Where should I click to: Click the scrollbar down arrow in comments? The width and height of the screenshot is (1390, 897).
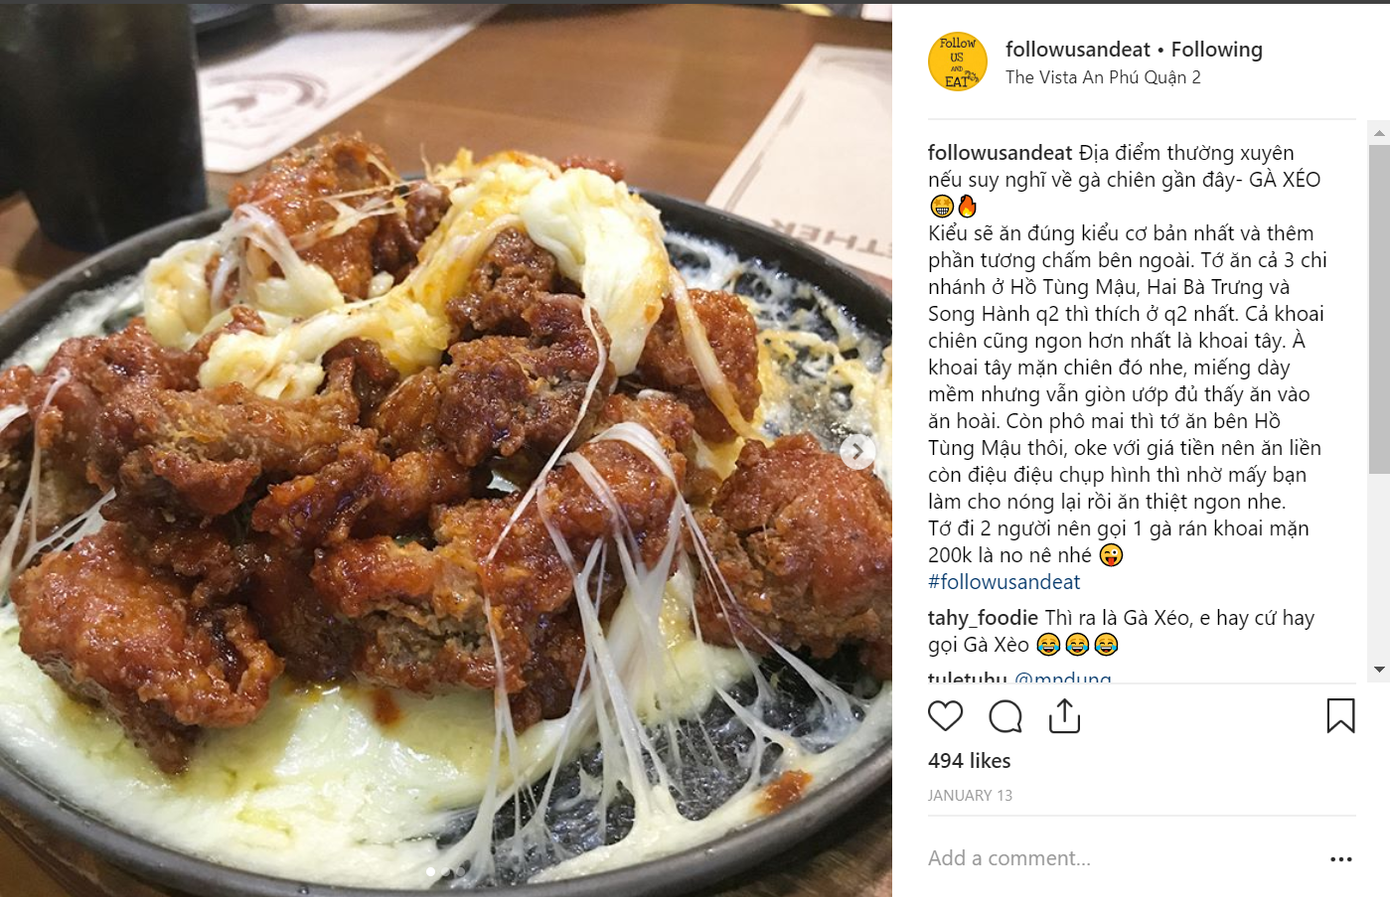click(1379, 669)
